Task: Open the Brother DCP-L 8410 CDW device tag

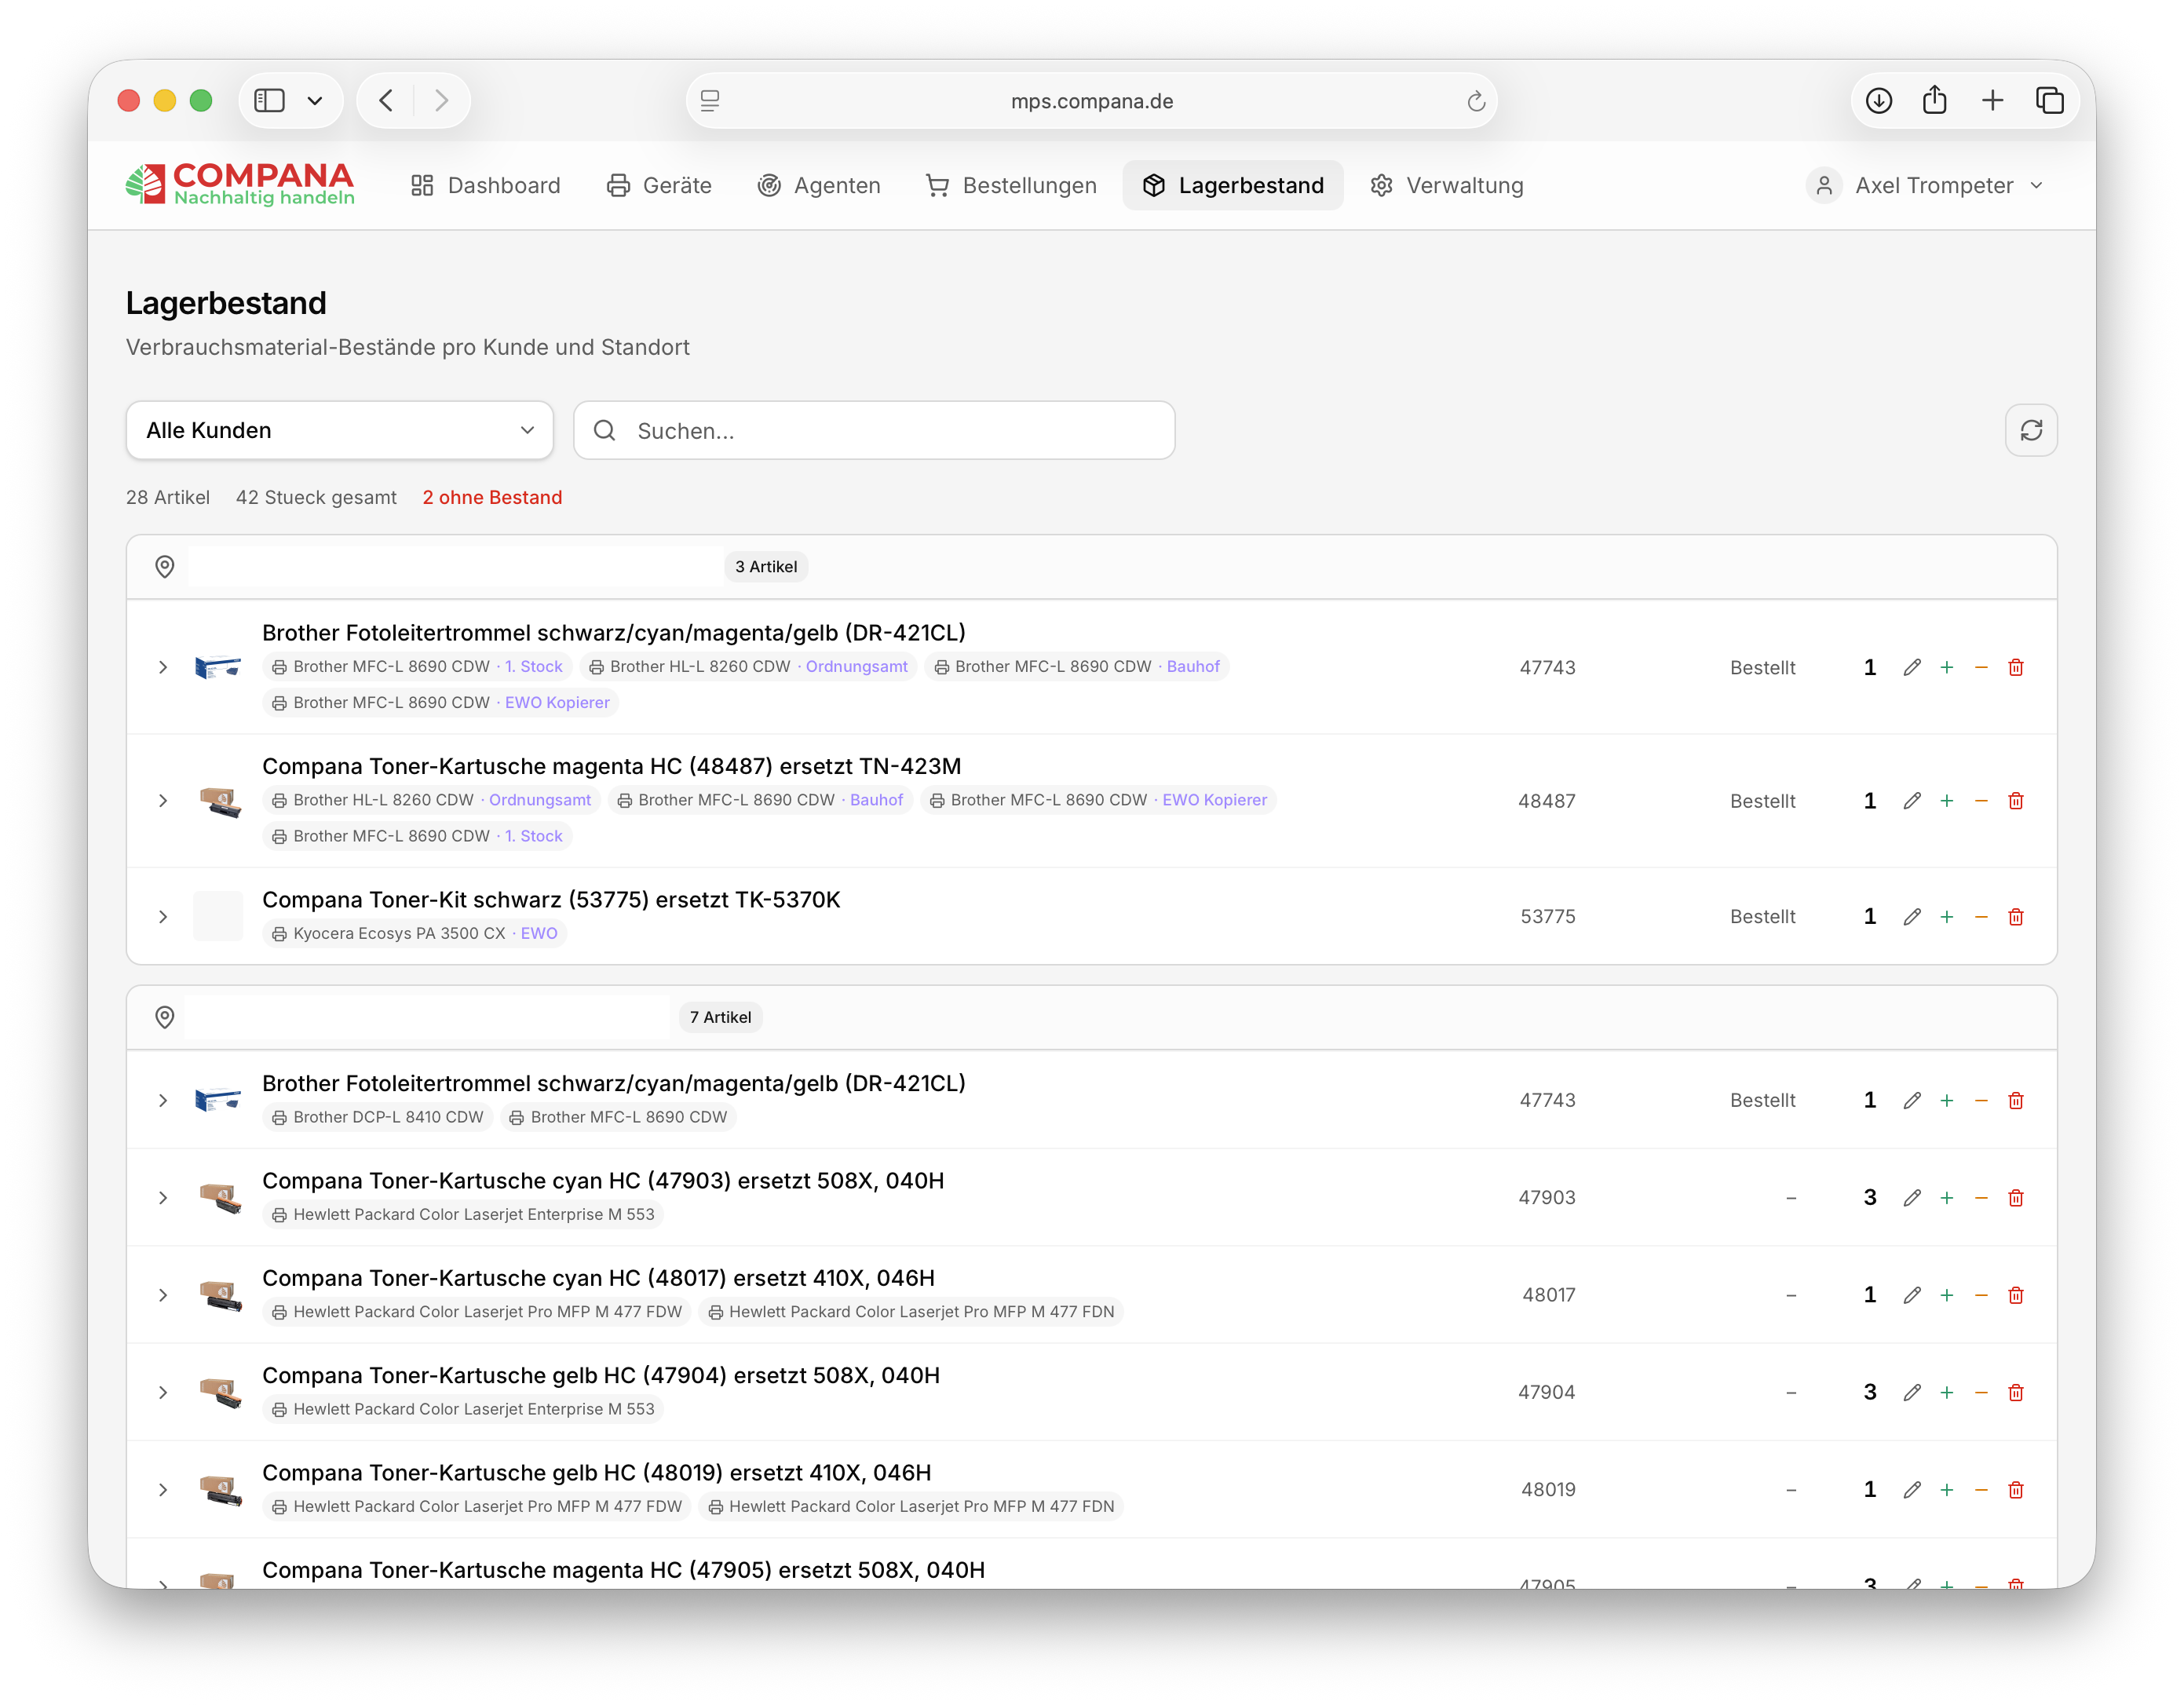Action: [377, 1117]
